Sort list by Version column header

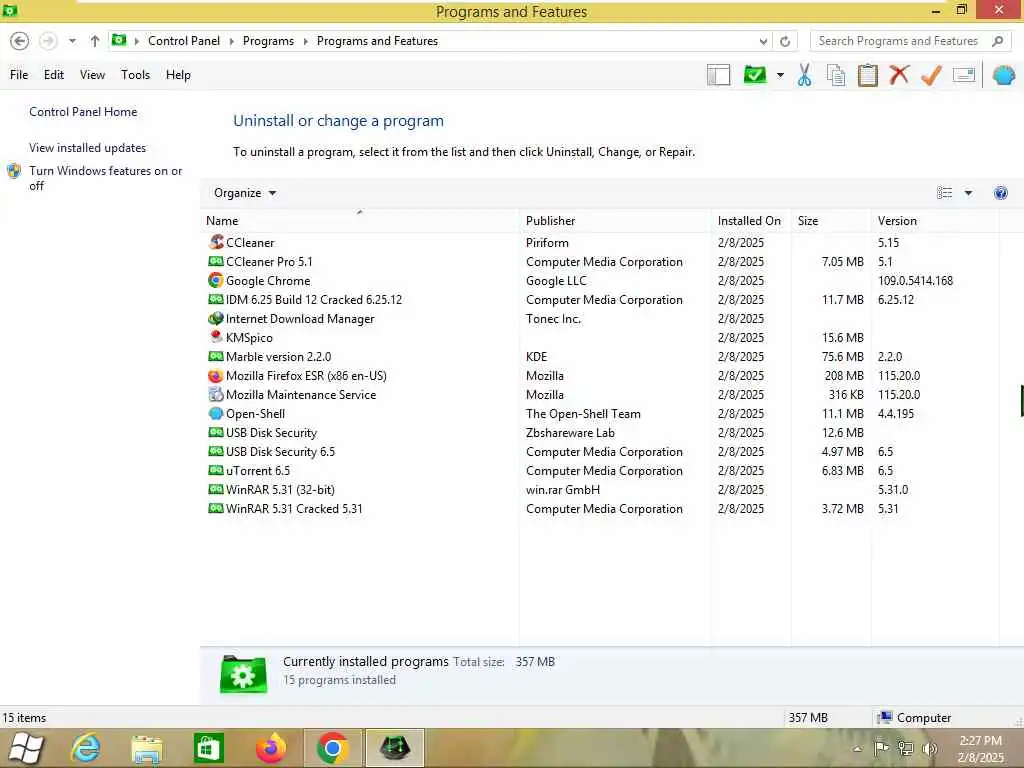(x=935, y=221)
